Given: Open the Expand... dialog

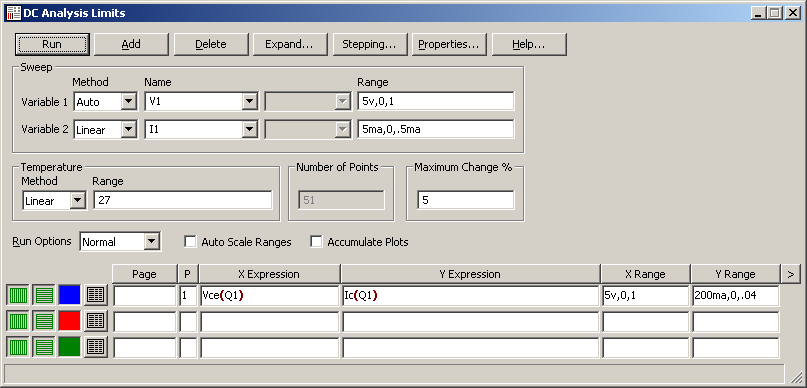Looking at the screenshot, I should [290, 44].
